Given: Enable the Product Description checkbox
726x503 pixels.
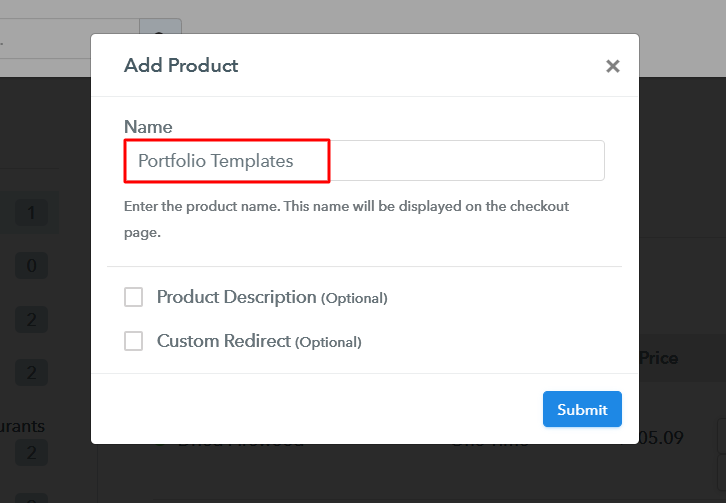Looking at the screenshot, I should 133,297.
